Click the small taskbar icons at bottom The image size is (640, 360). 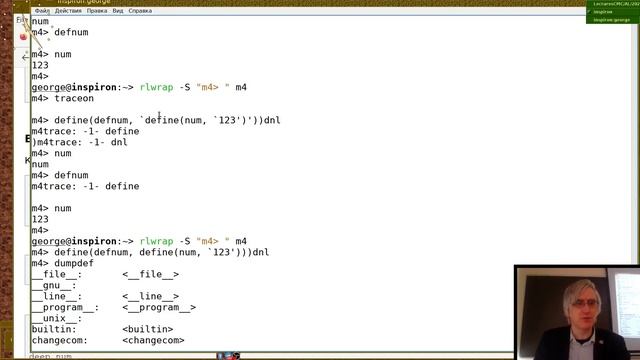point(228,356)
